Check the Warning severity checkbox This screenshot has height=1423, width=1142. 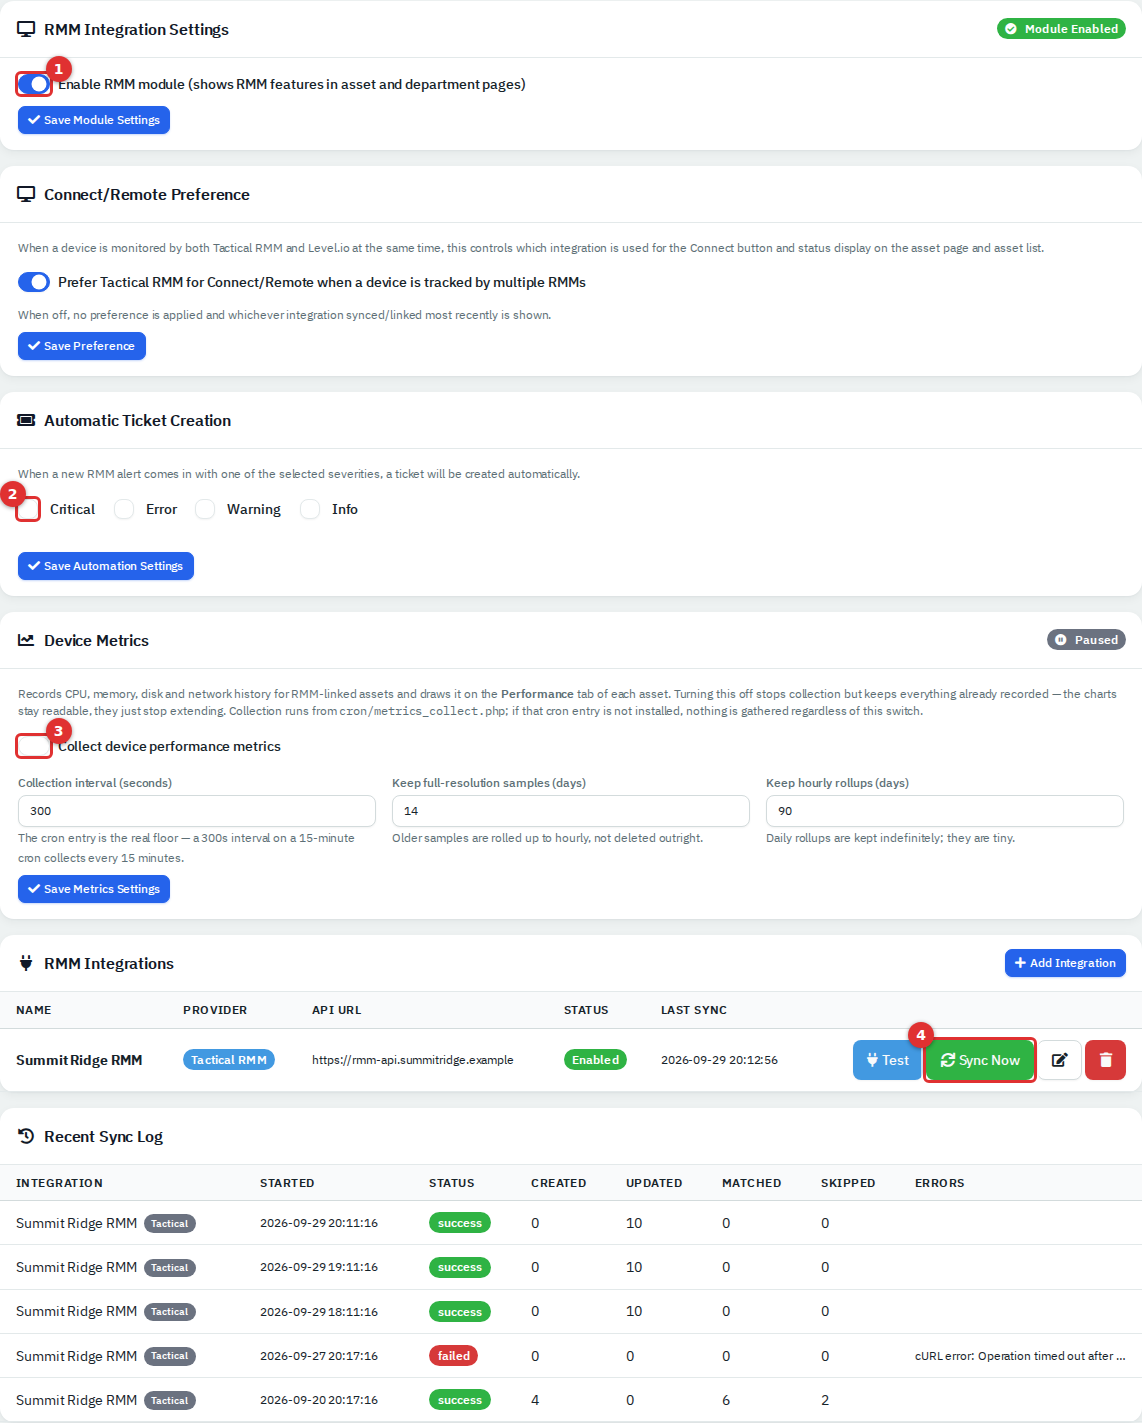point(205,509)
